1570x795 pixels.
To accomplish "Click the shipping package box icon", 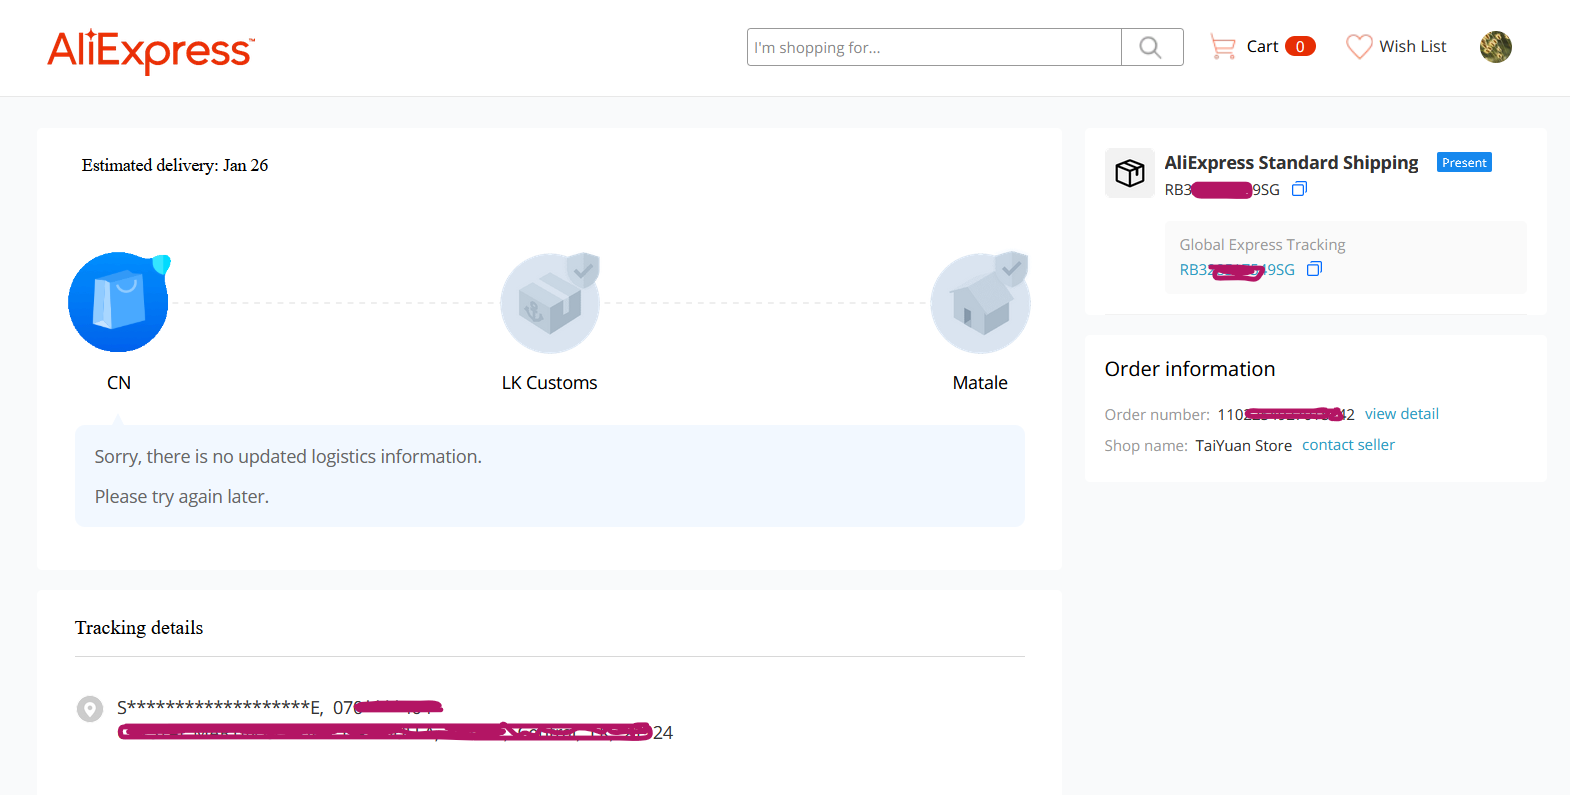I will click(x=1130, y=173).
